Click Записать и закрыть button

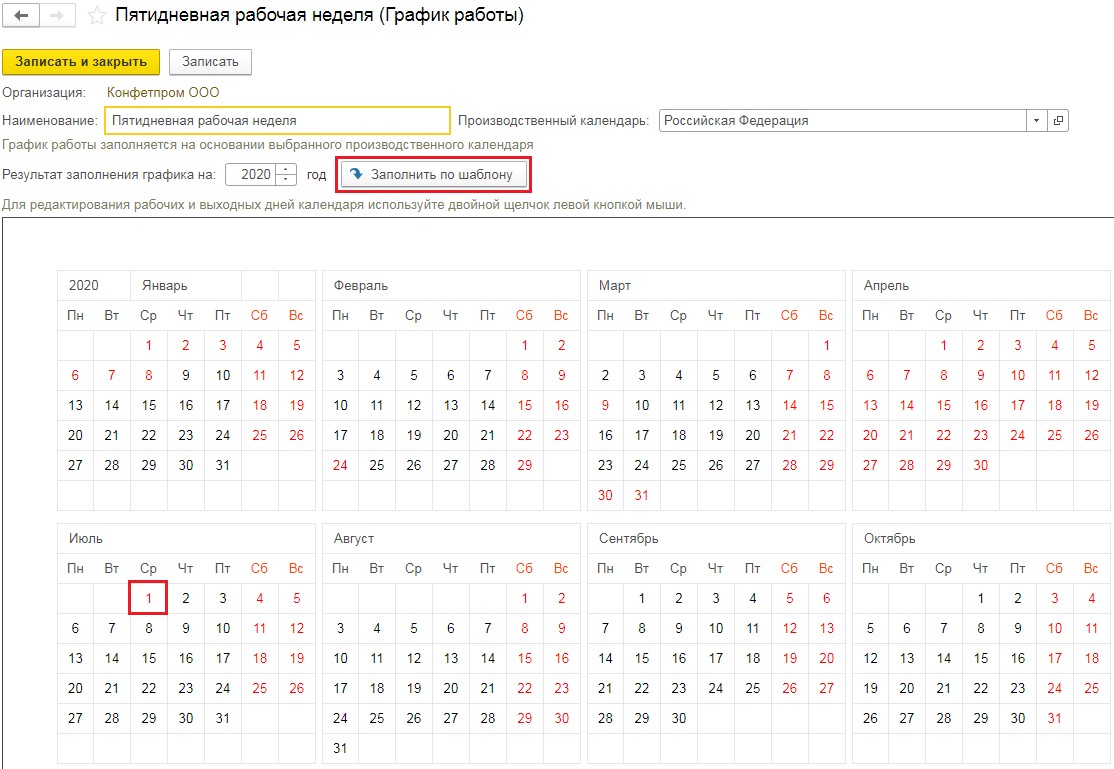point(81,62)
